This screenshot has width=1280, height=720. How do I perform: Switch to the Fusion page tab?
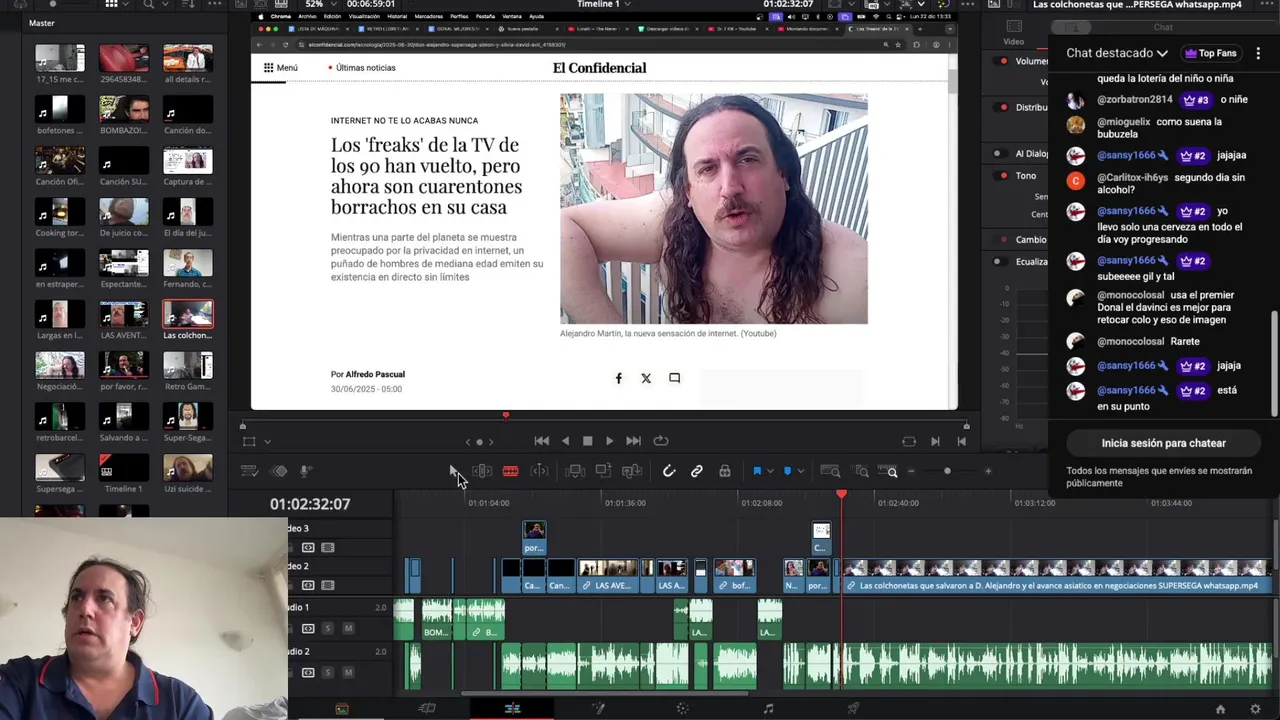click(598, 709)
